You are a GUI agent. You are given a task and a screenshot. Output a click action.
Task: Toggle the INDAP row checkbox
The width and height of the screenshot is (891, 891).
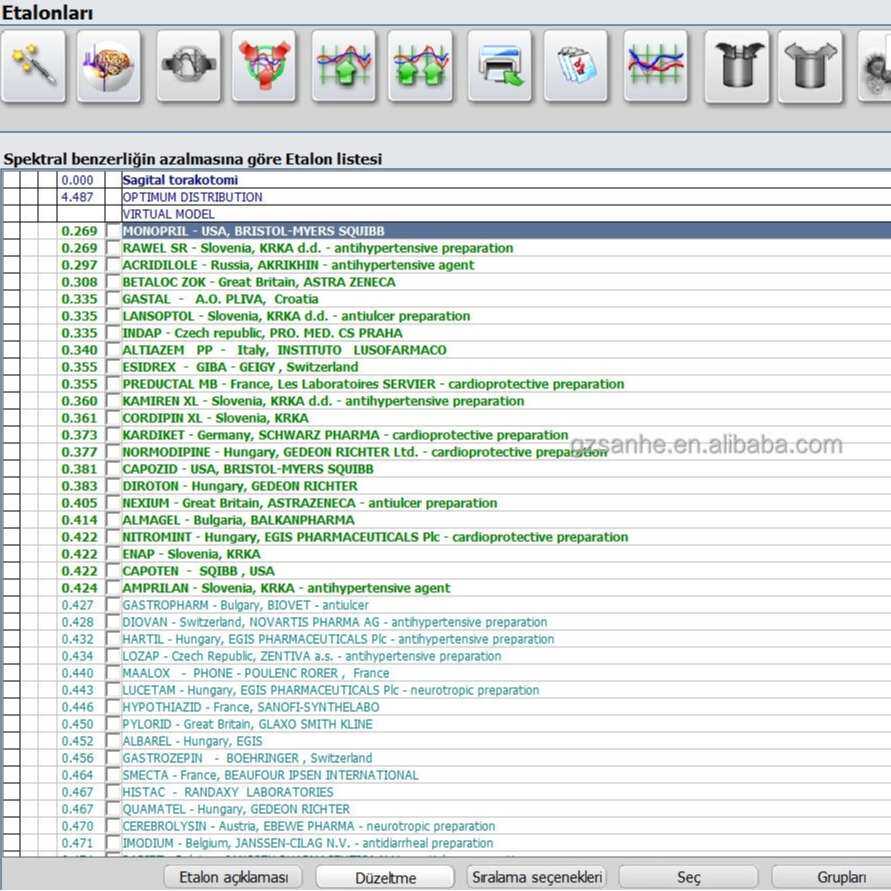point(113,333)
